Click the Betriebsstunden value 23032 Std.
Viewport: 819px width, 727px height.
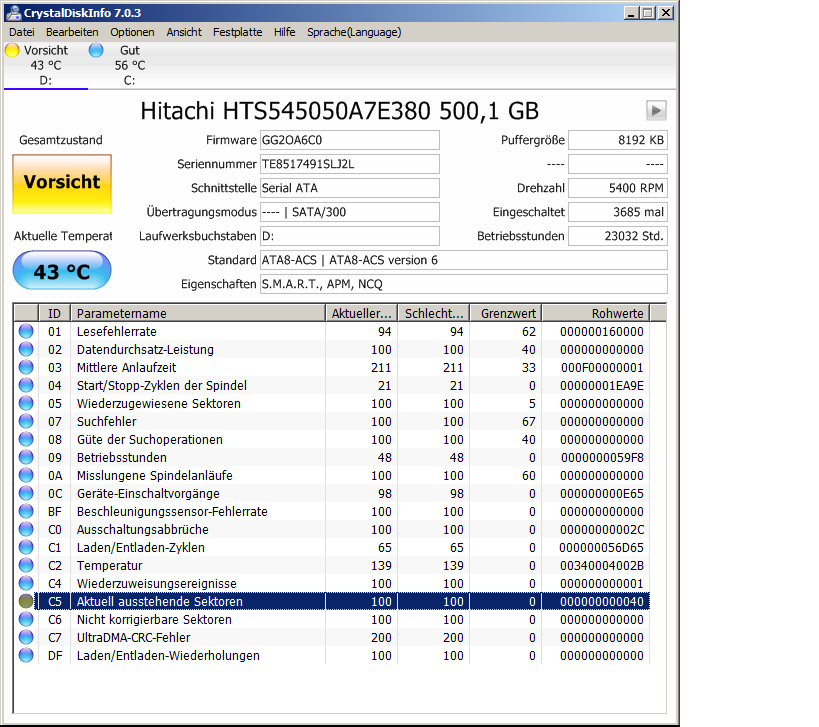(618, 236)
